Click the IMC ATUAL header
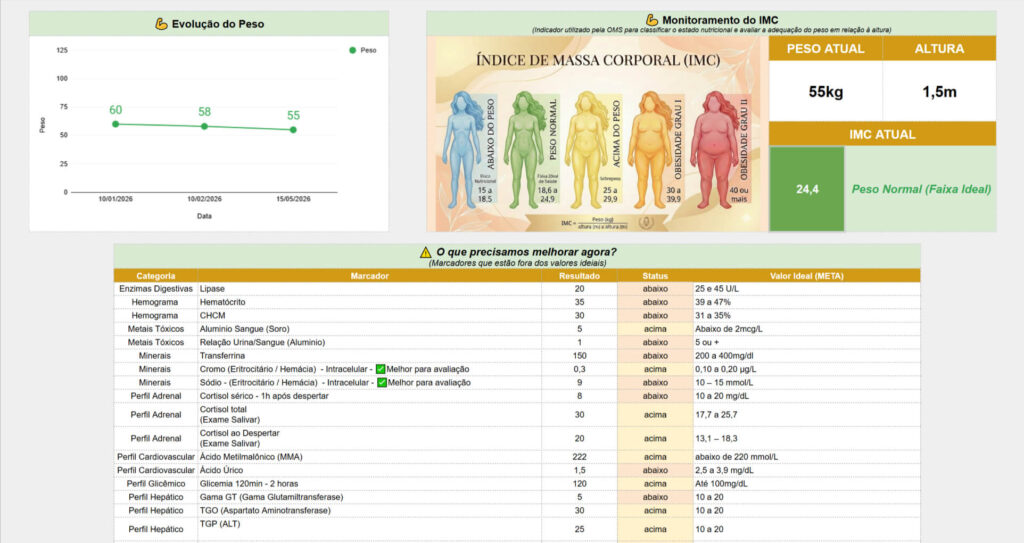The height and width of the screenshot is (543, 1024). pos(882,134)
